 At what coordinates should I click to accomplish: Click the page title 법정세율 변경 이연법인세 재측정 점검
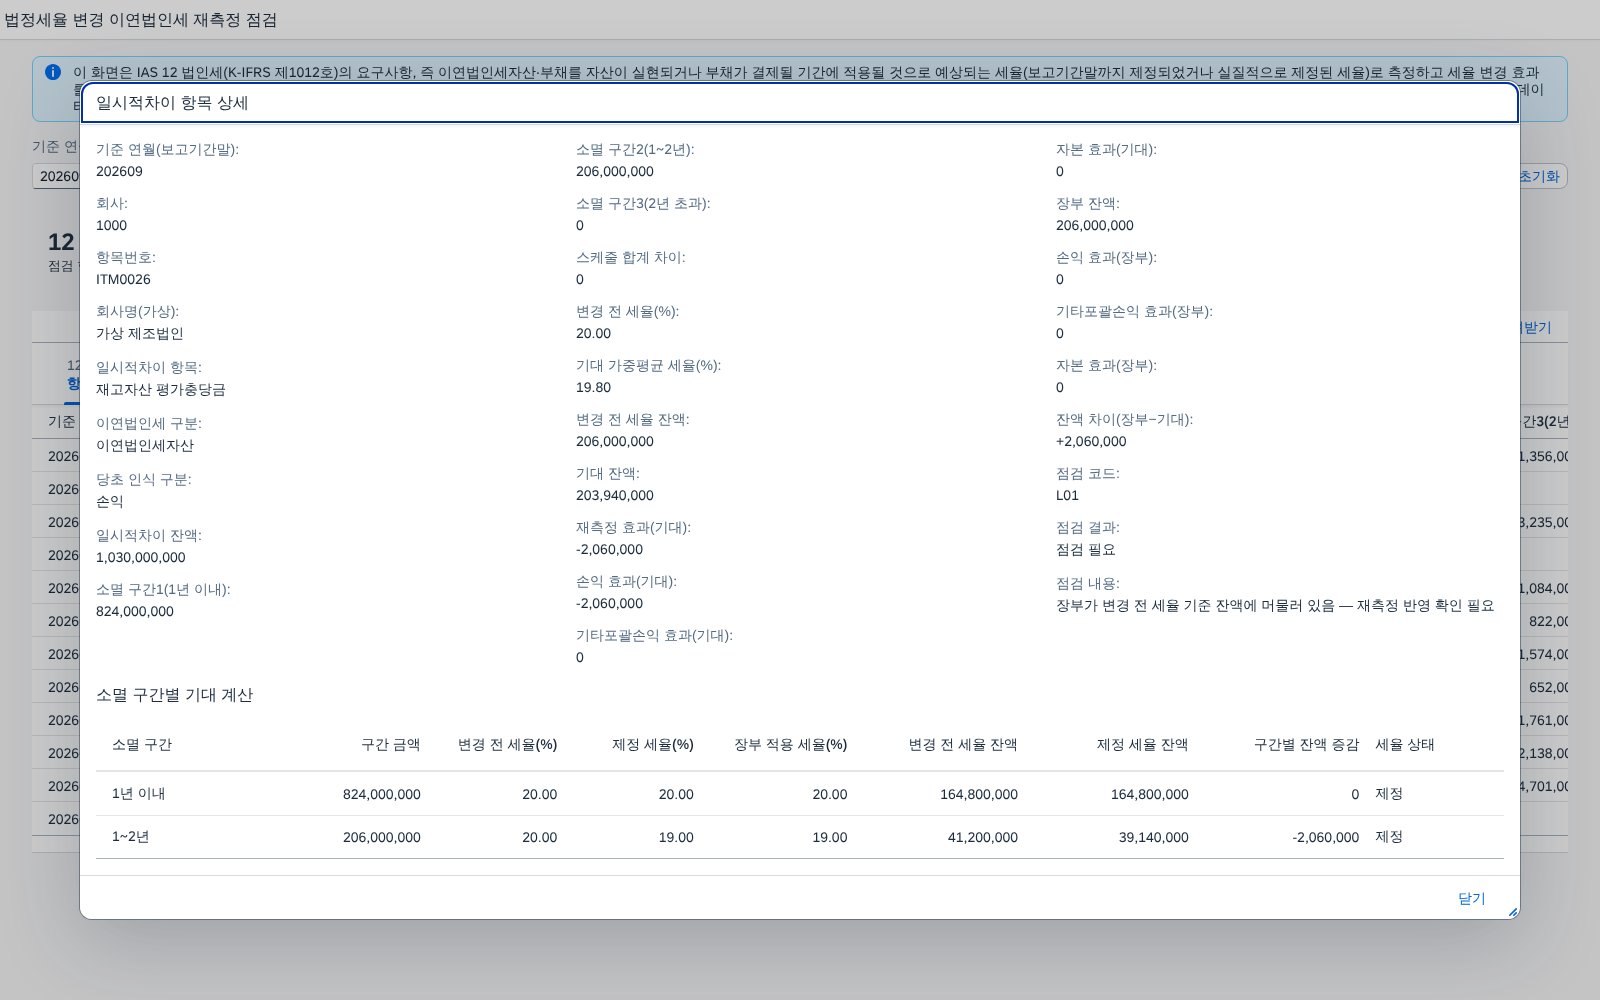coord(141,20)
